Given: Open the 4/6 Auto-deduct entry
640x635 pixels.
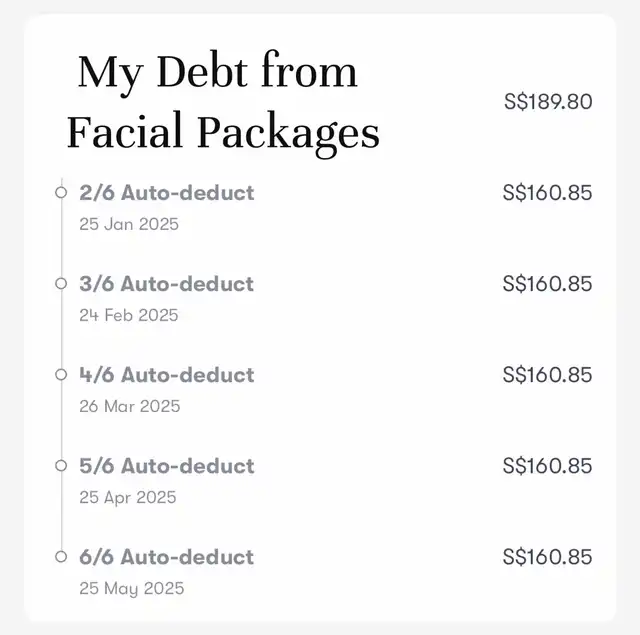Looking at the screenshot, I should pyautogui.click(x=167, y=375).
